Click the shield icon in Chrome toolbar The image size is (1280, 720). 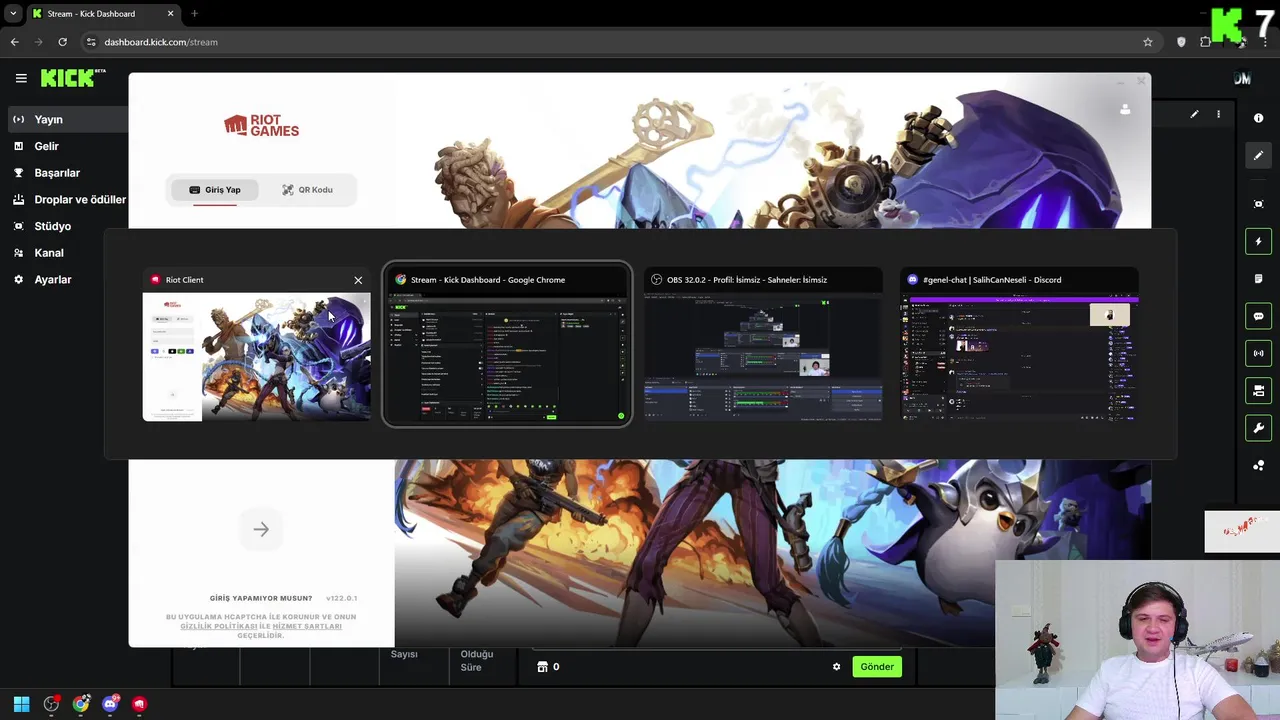click(x=1181, y=42)
